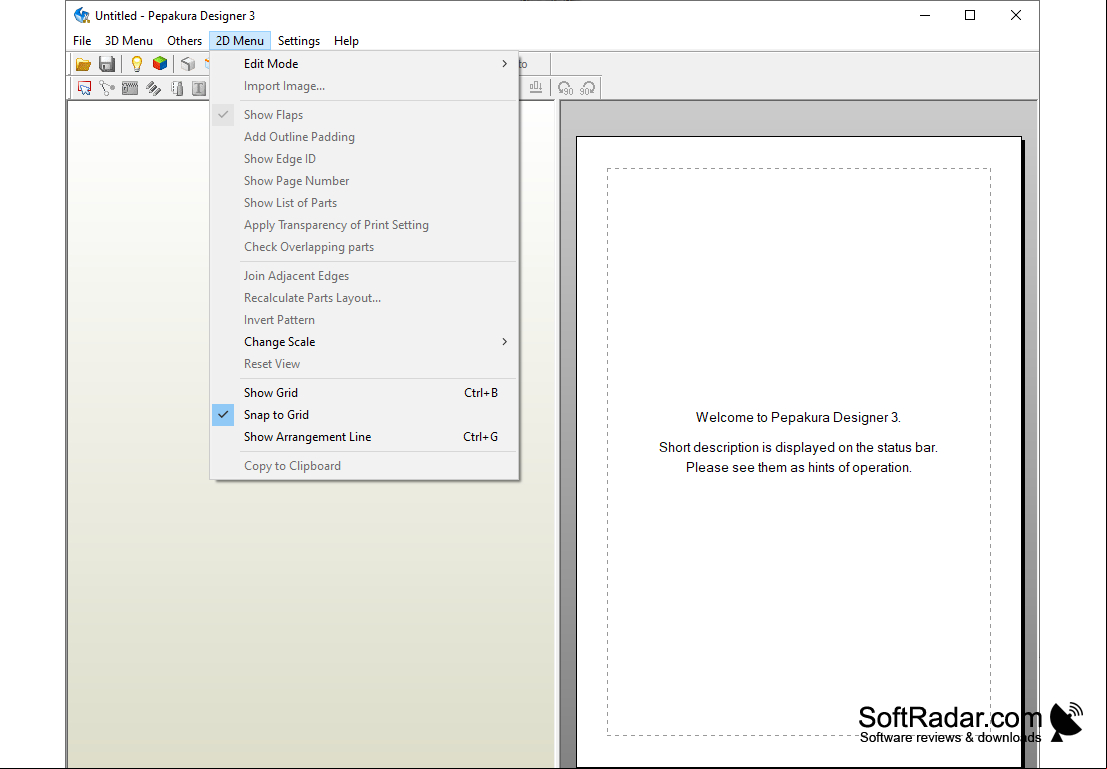Enable Show Grid in the menu

coord(364,393)
